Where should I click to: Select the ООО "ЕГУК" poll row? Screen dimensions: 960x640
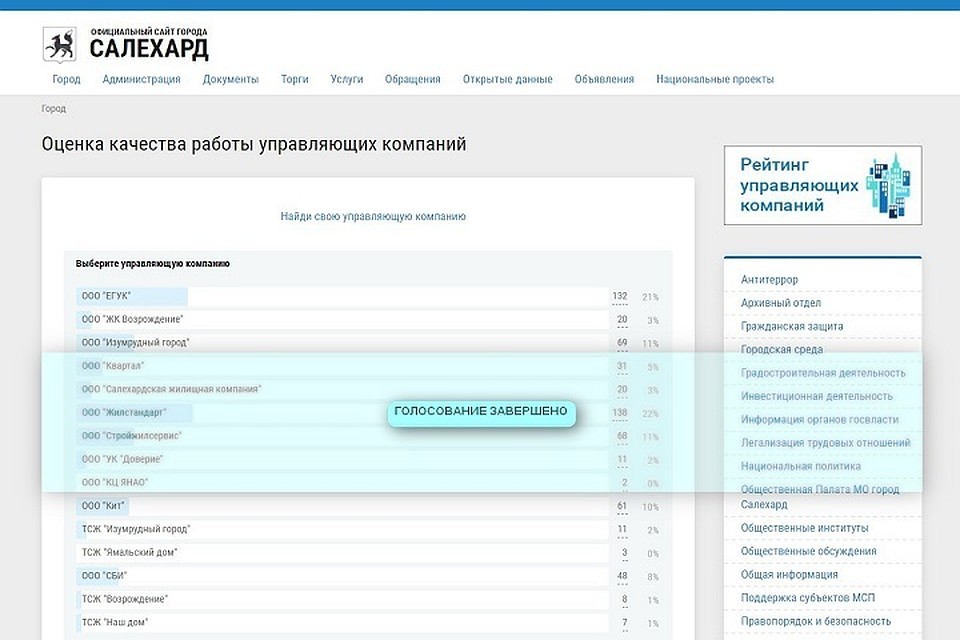coord(342,296)
